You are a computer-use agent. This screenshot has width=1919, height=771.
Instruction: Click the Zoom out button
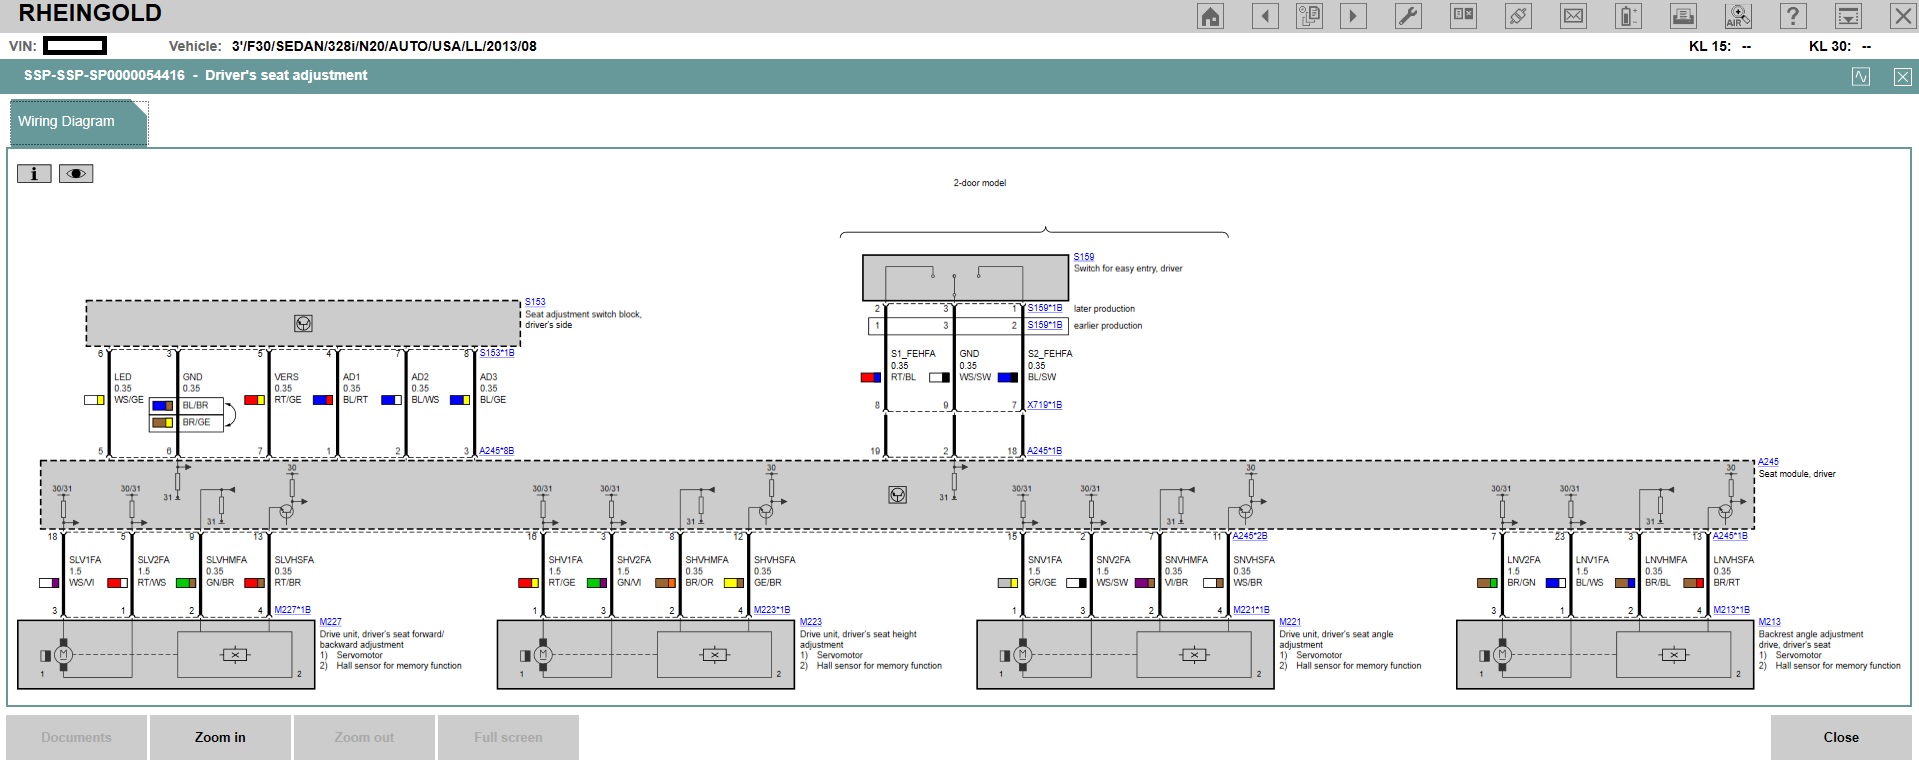[x=364, y=738]
